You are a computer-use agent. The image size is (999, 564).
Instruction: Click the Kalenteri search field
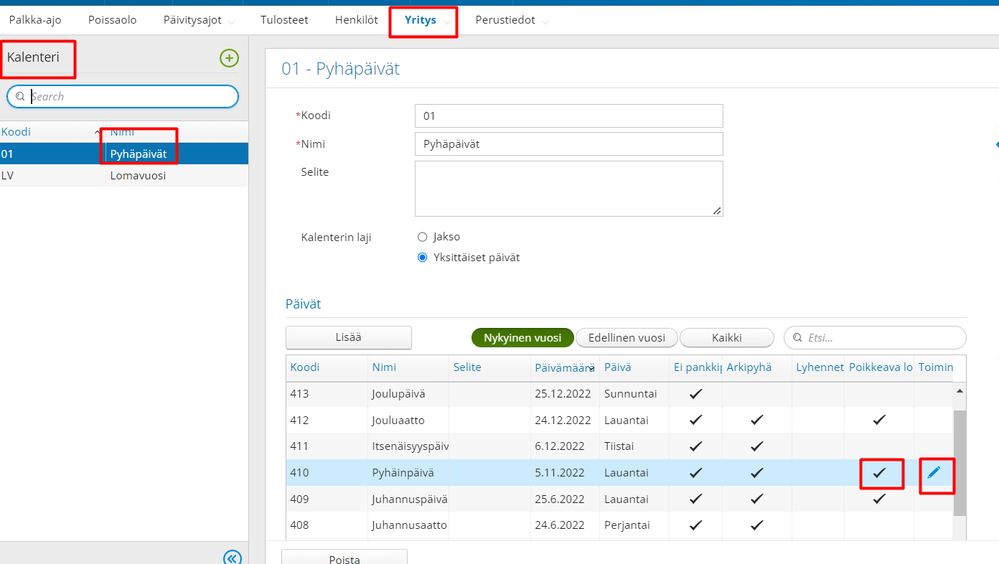pos(122,96)
